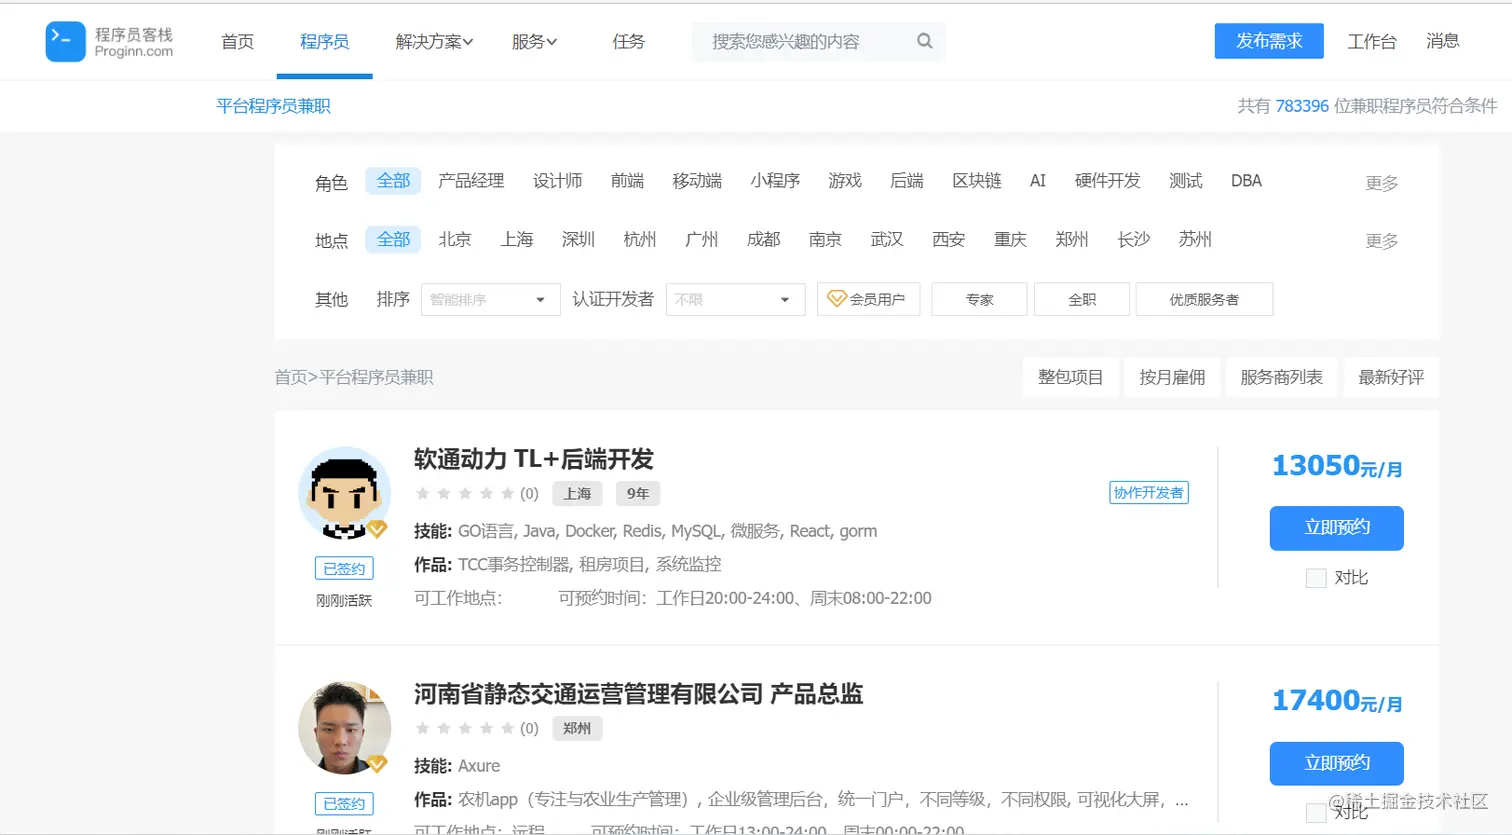The height and width of the screenshot is (835, 1512).
Task: Open 消息 in the header
Action: (x=1442, y=41)
